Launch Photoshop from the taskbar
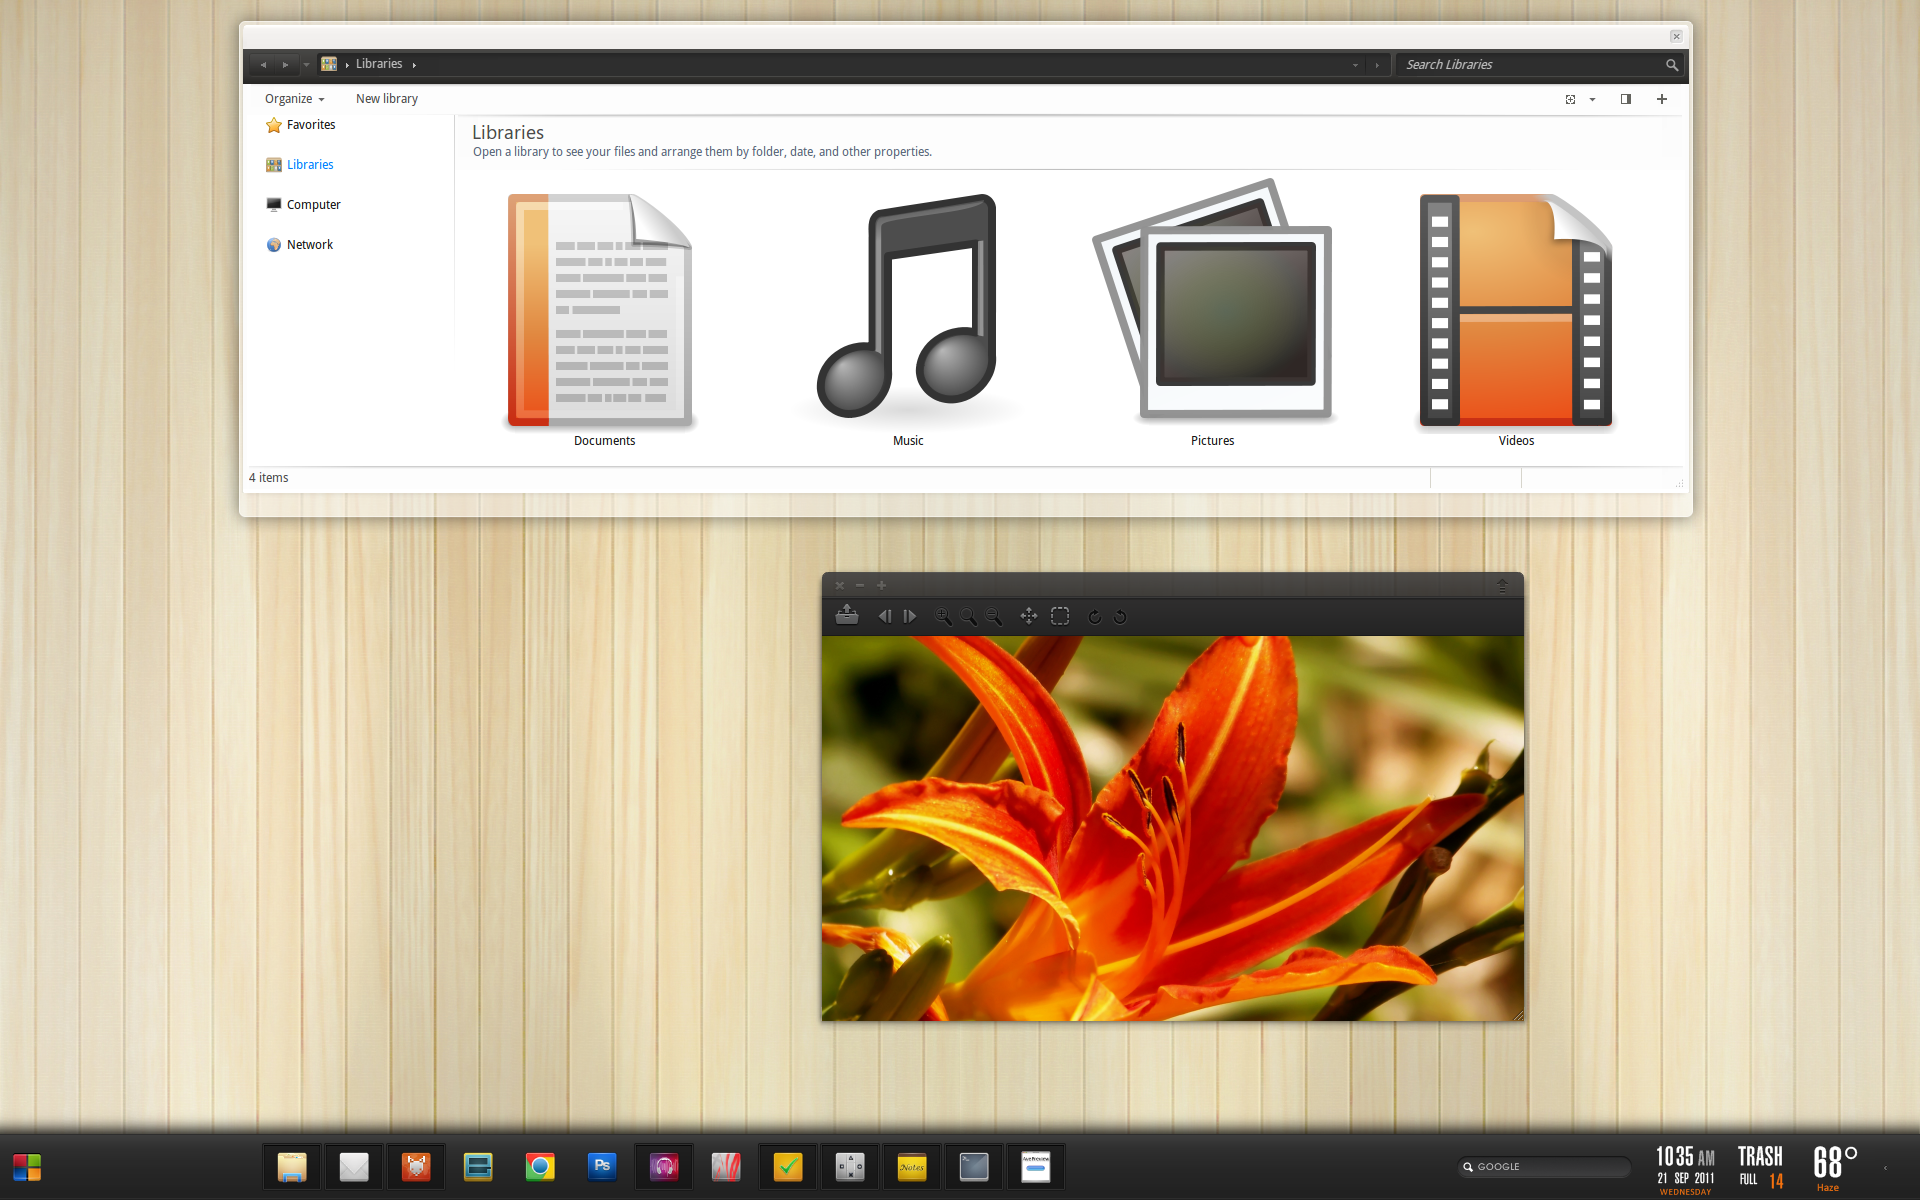Image resolution: width=1920 pixels, height=1200 pixels. 602,1167
